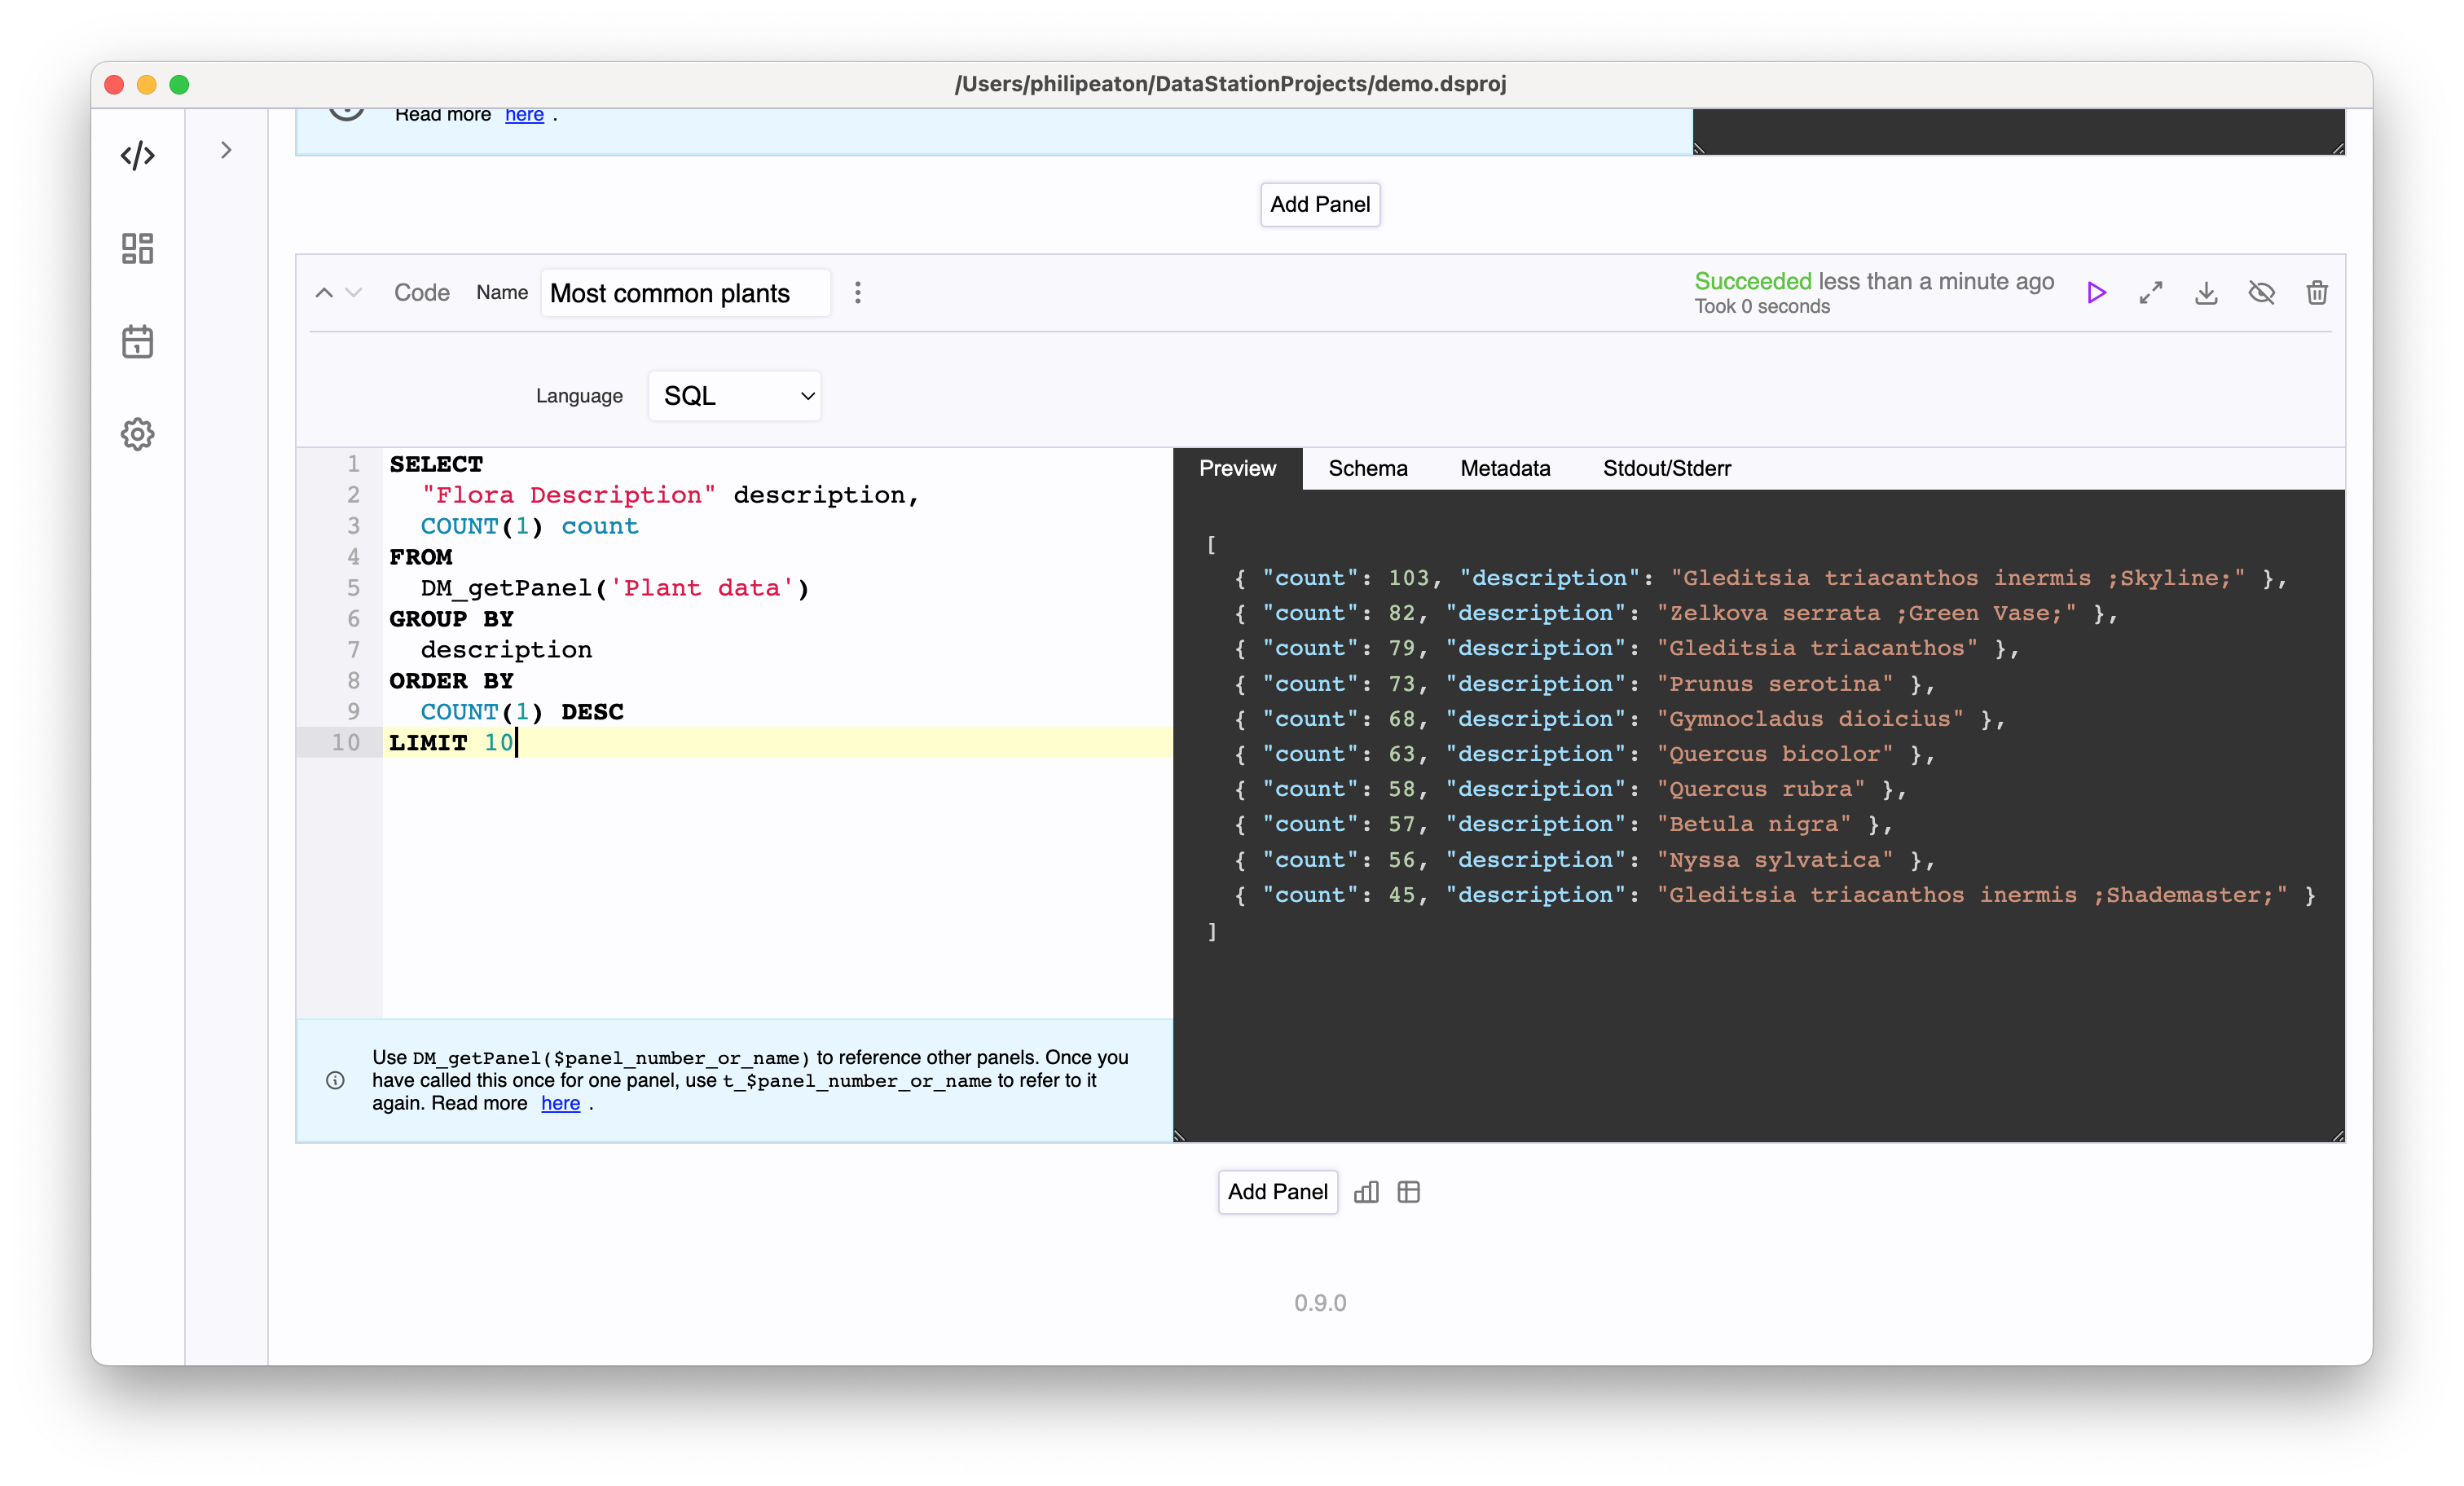
Task: Switch to the Schema tab
Action: [1367, 468]
